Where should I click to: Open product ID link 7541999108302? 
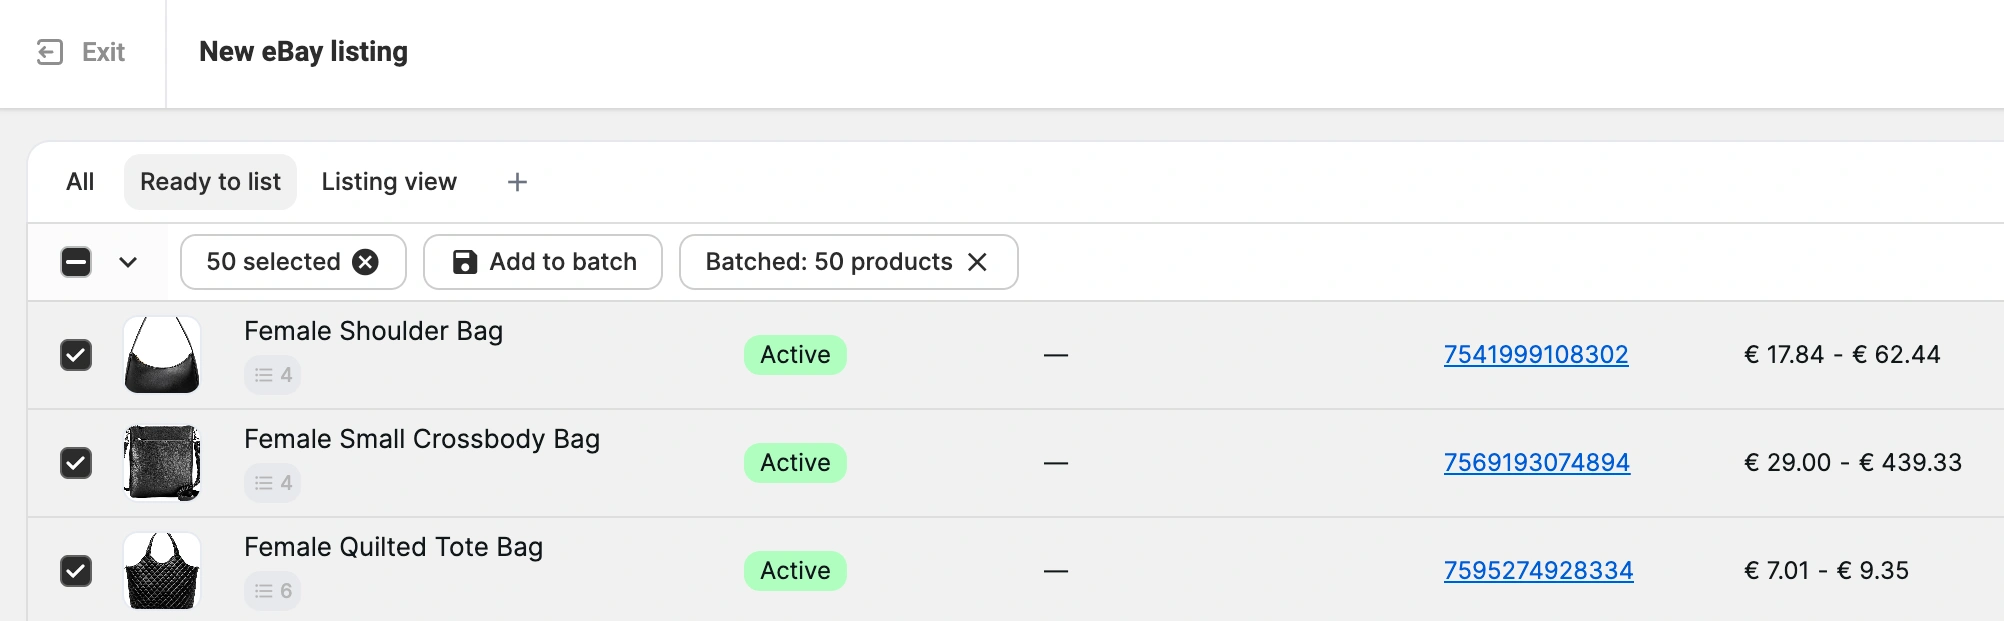click(x=1536, y=355)
